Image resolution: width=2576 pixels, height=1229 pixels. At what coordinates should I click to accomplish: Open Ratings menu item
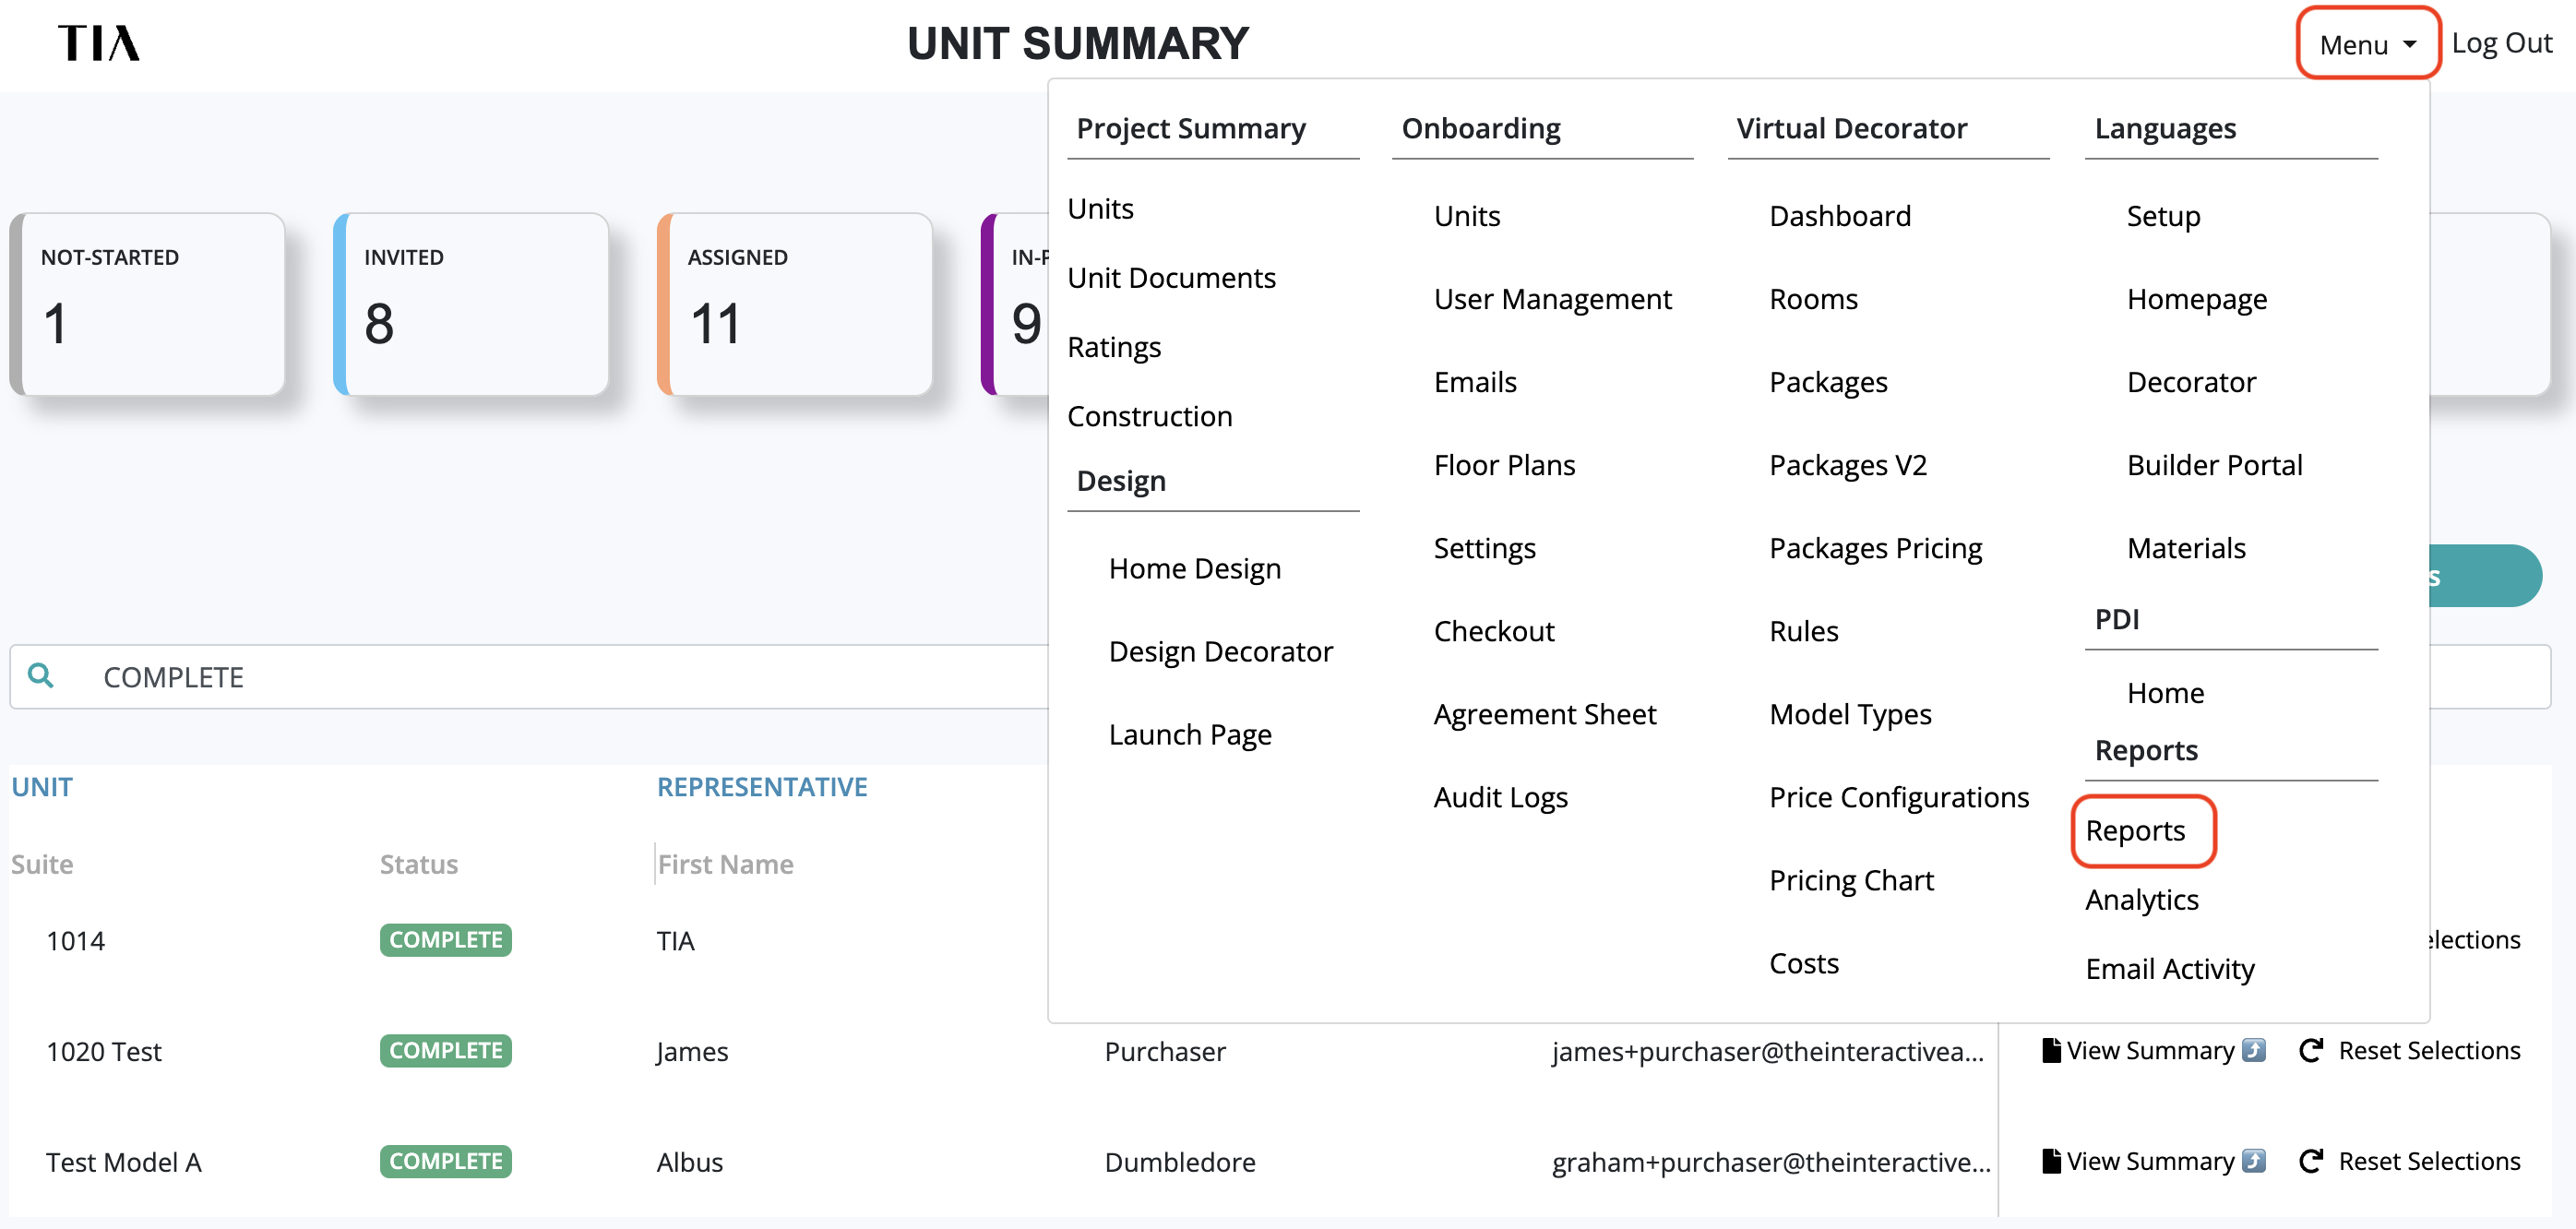pyautogui.click(x=1114, y=346)
